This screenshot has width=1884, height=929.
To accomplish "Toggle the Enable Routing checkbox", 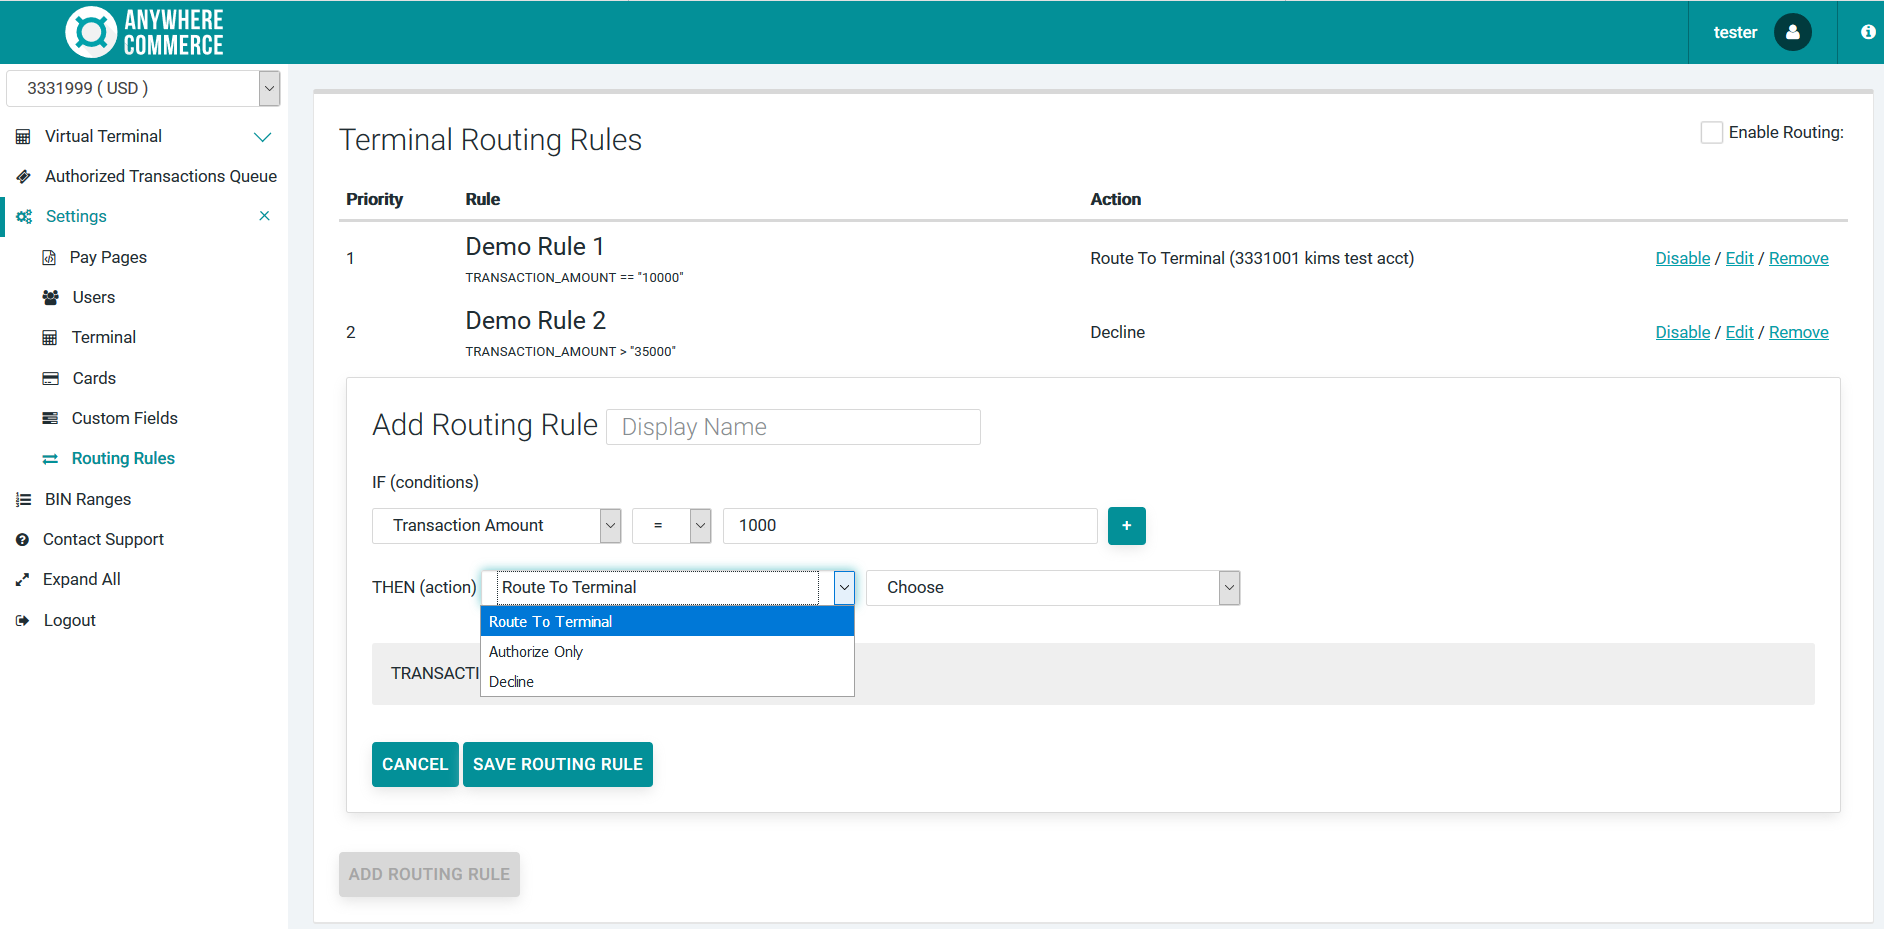I will (1711, 132).
